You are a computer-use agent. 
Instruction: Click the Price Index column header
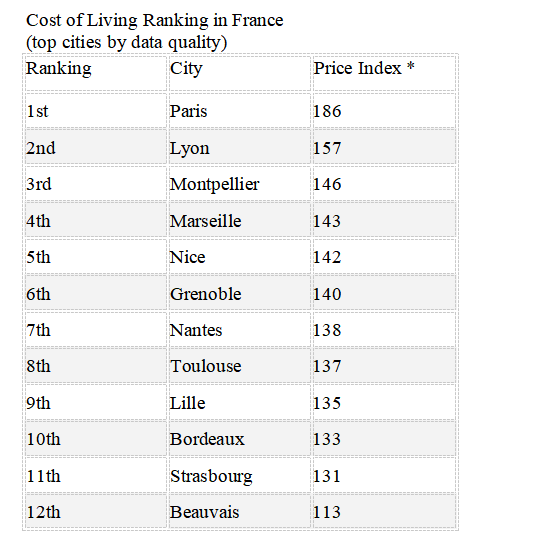pyautogui.click(x=384, y=73)
